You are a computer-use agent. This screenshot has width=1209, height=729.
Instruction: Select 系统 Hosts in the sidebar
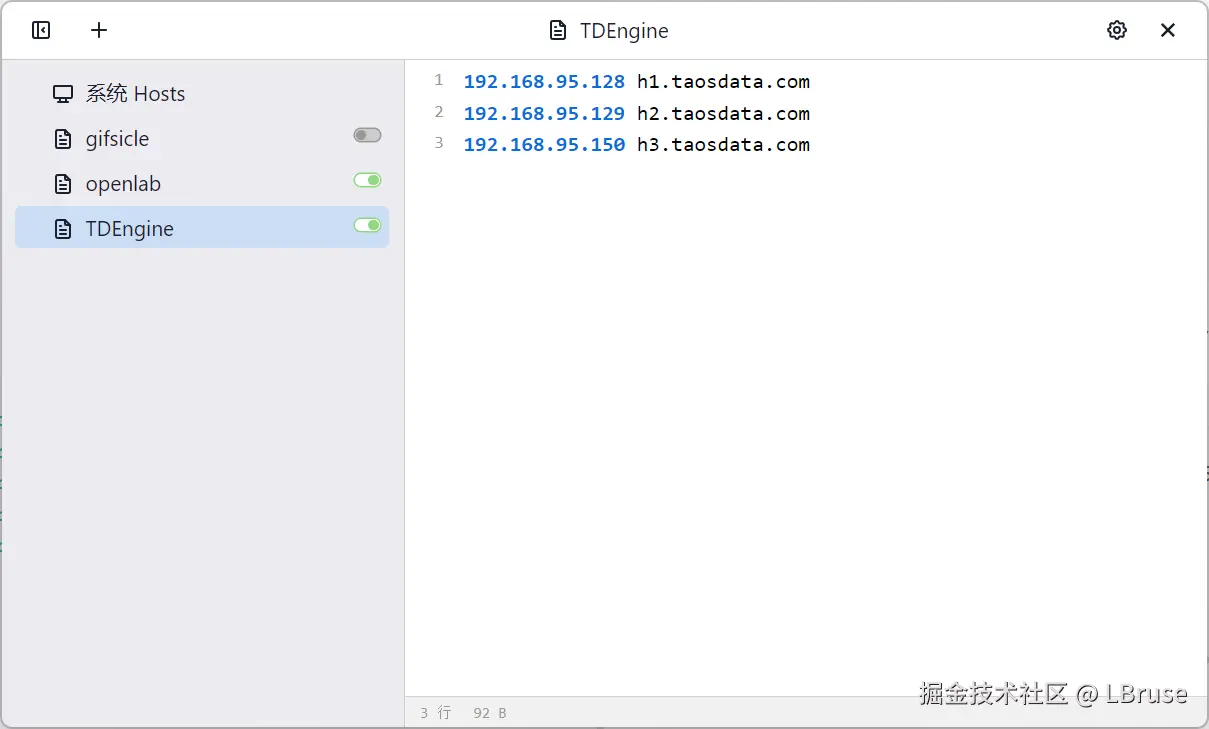(x=202, y=94)
